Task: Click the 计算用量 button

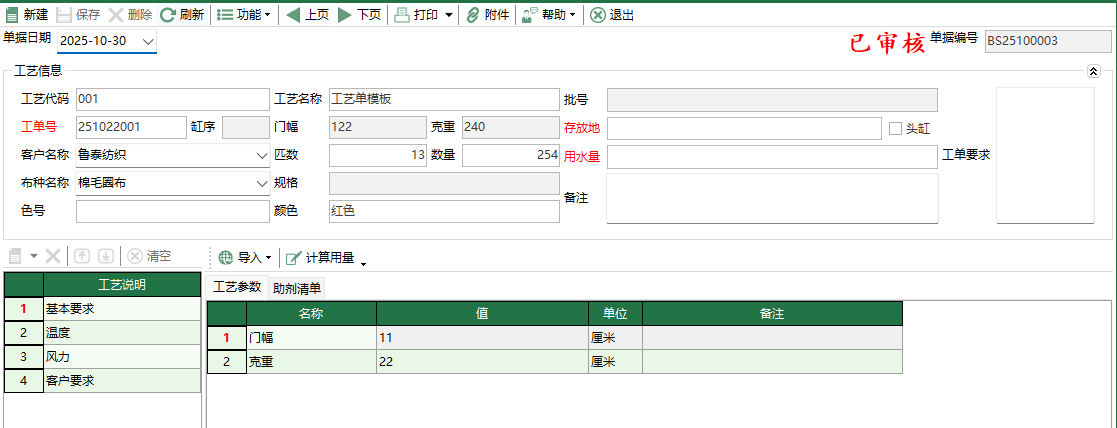Action: [x=320, y=257]
